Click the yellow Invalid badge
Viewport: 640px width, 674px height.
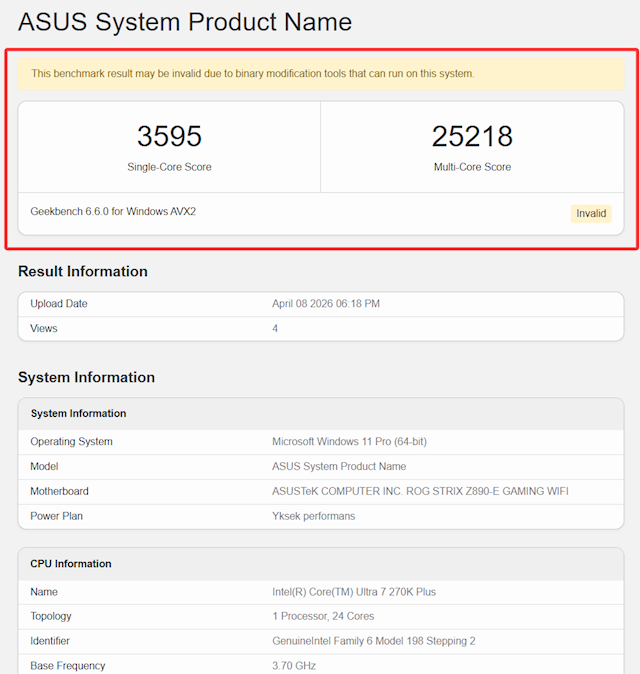[x=591, y=213]
